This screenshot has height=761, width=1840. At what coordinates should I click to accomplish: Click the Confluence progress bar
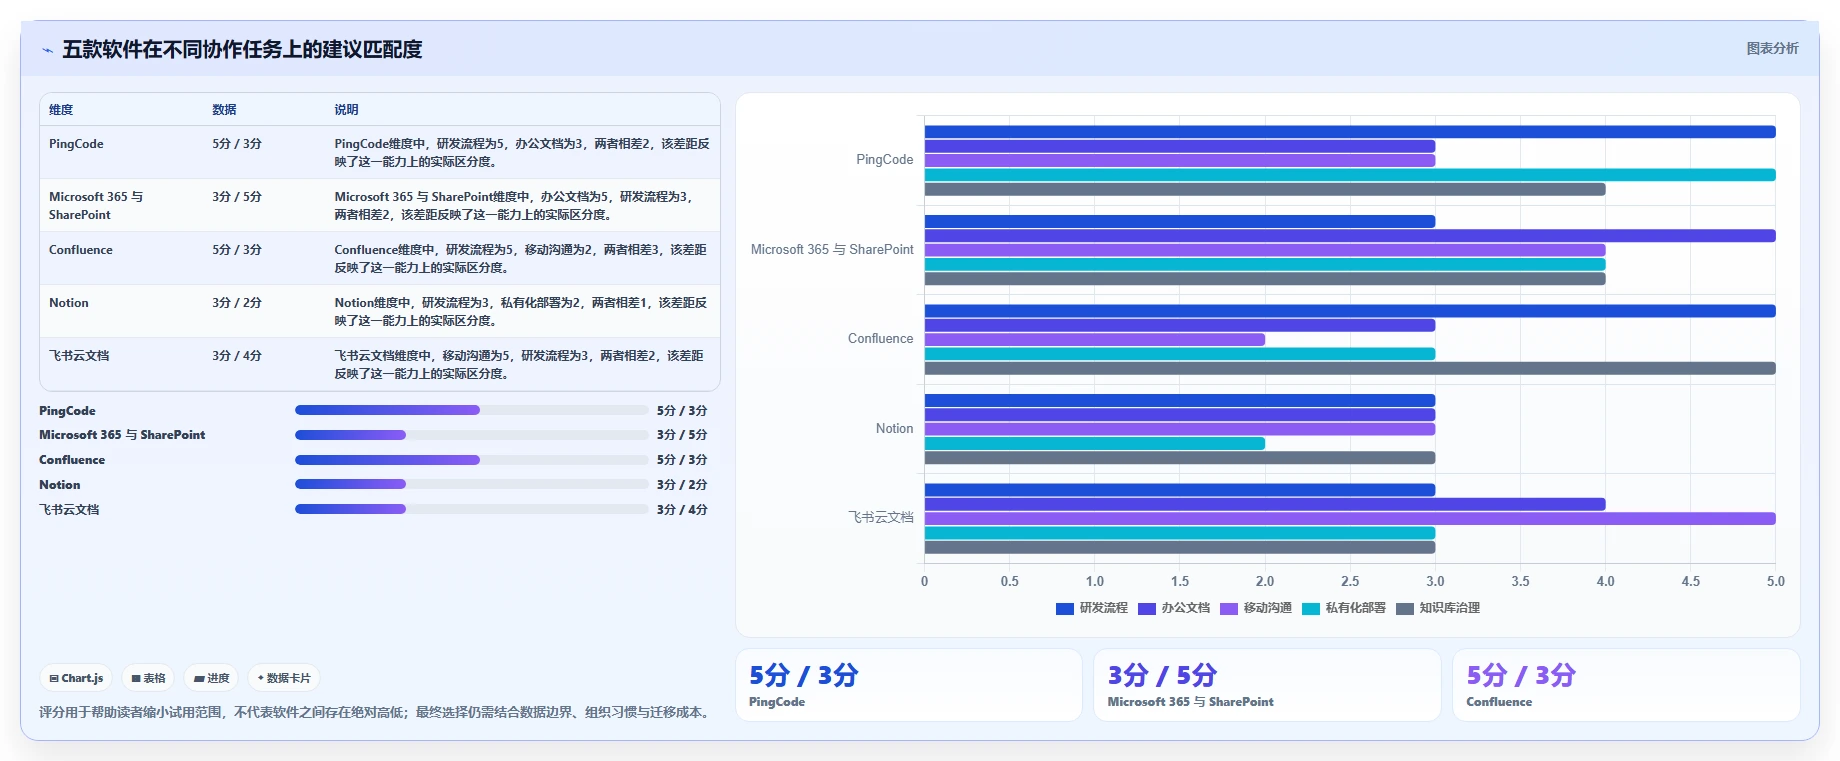point(471,460)
